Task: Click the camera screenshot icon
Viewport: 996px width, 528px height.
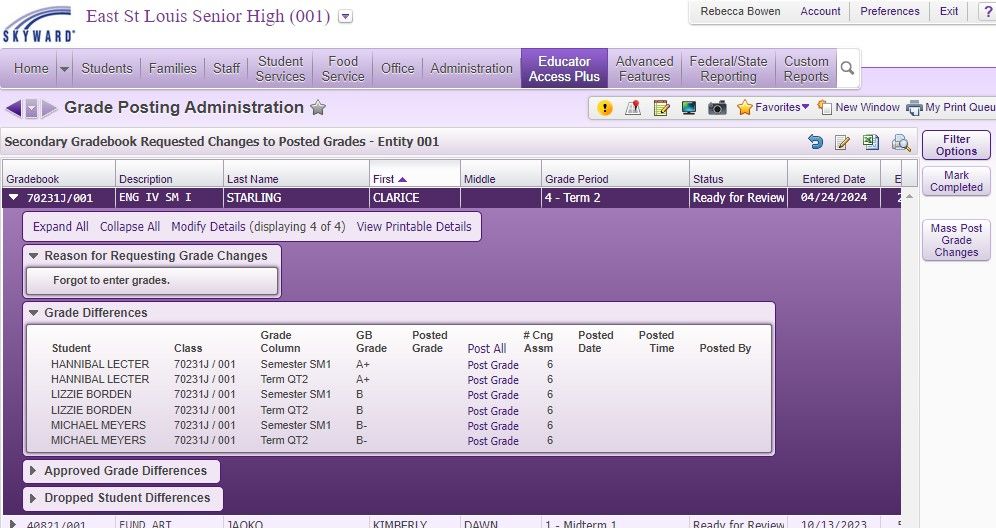Action: [717, 108]
